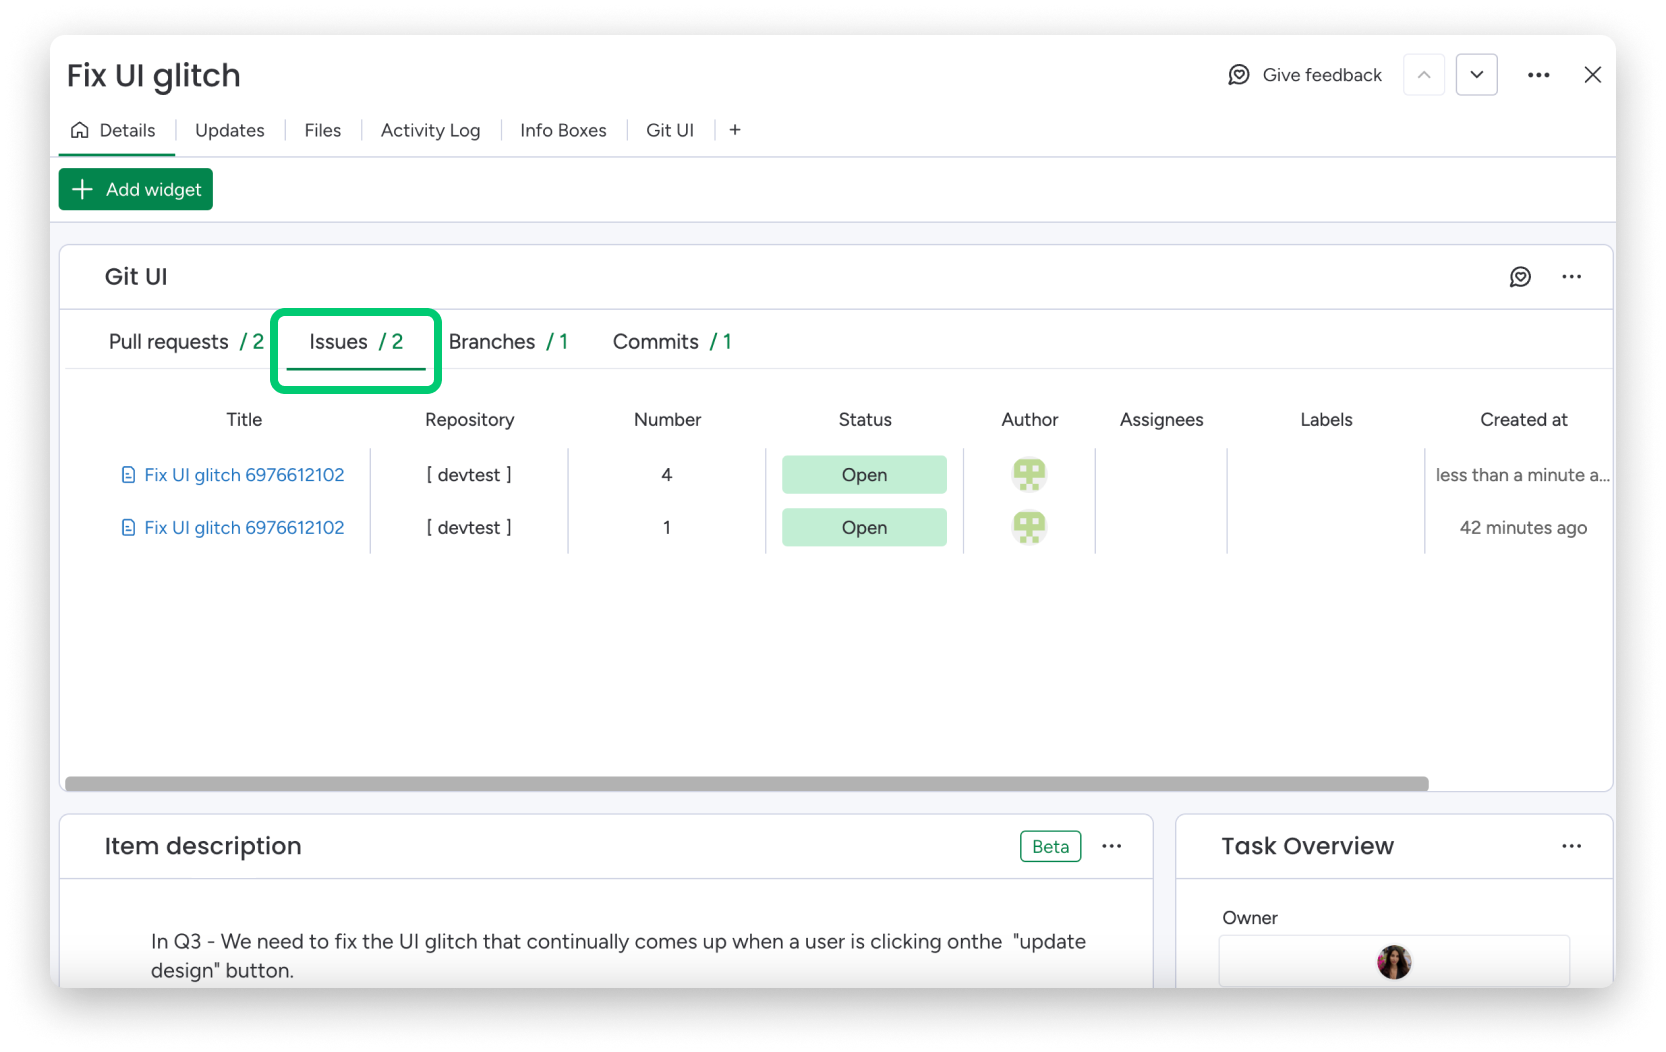Click document icon of issue number 4
This screenshot has width=1666, height=1052.
(x=128, y=475)
